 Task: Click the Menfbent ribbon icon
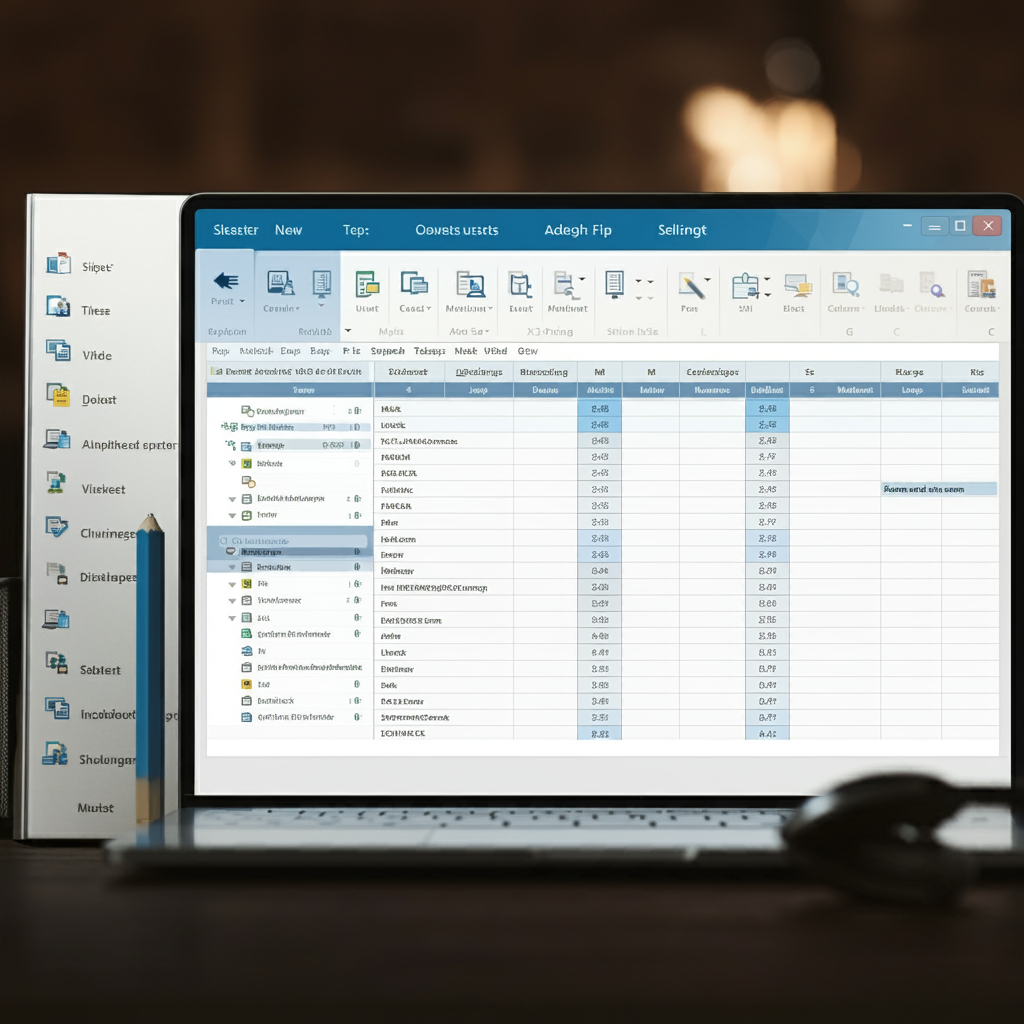coord(564,285)
